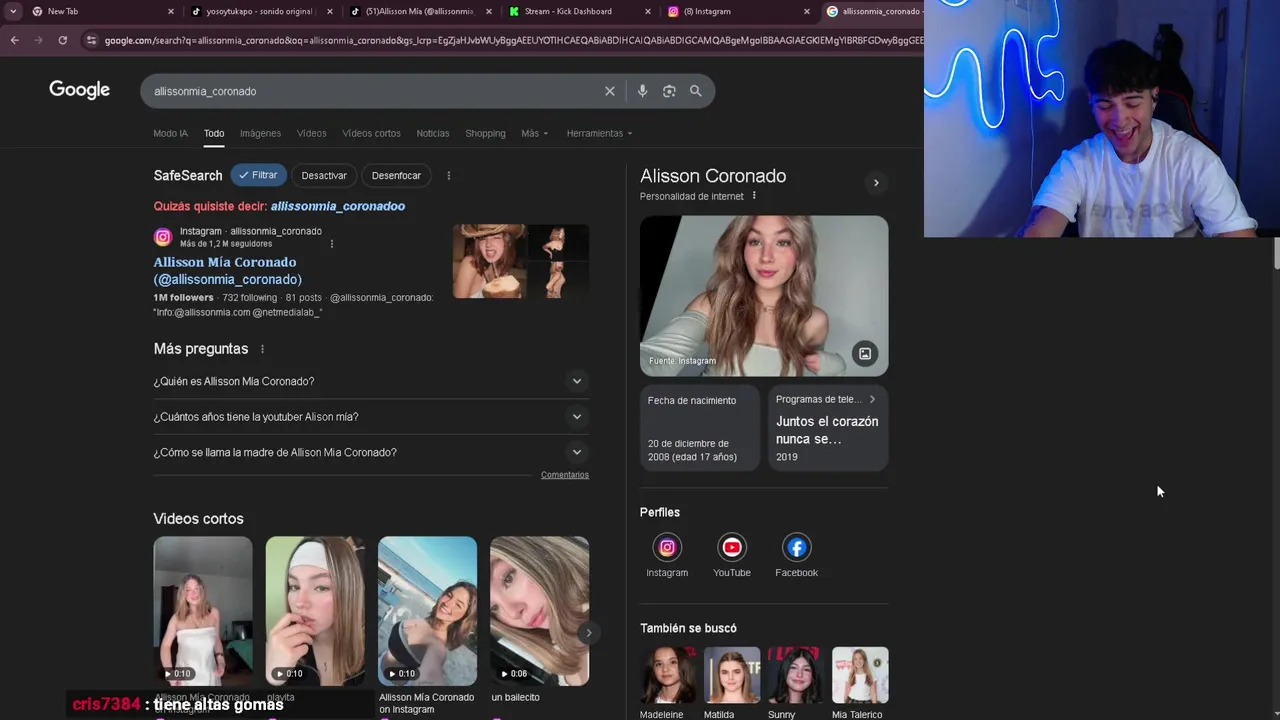Switch to Noticias tab
This screenshot has height=720, width=1280.
click(433, 133)
